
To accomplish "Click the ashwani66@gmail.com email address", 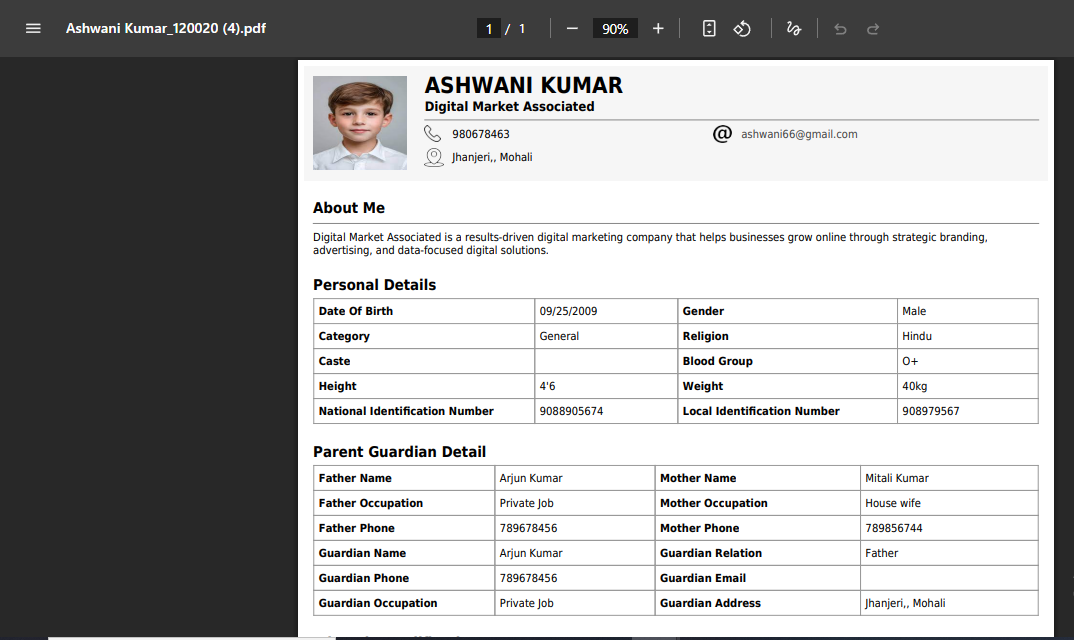I will [x=799, y=134].
